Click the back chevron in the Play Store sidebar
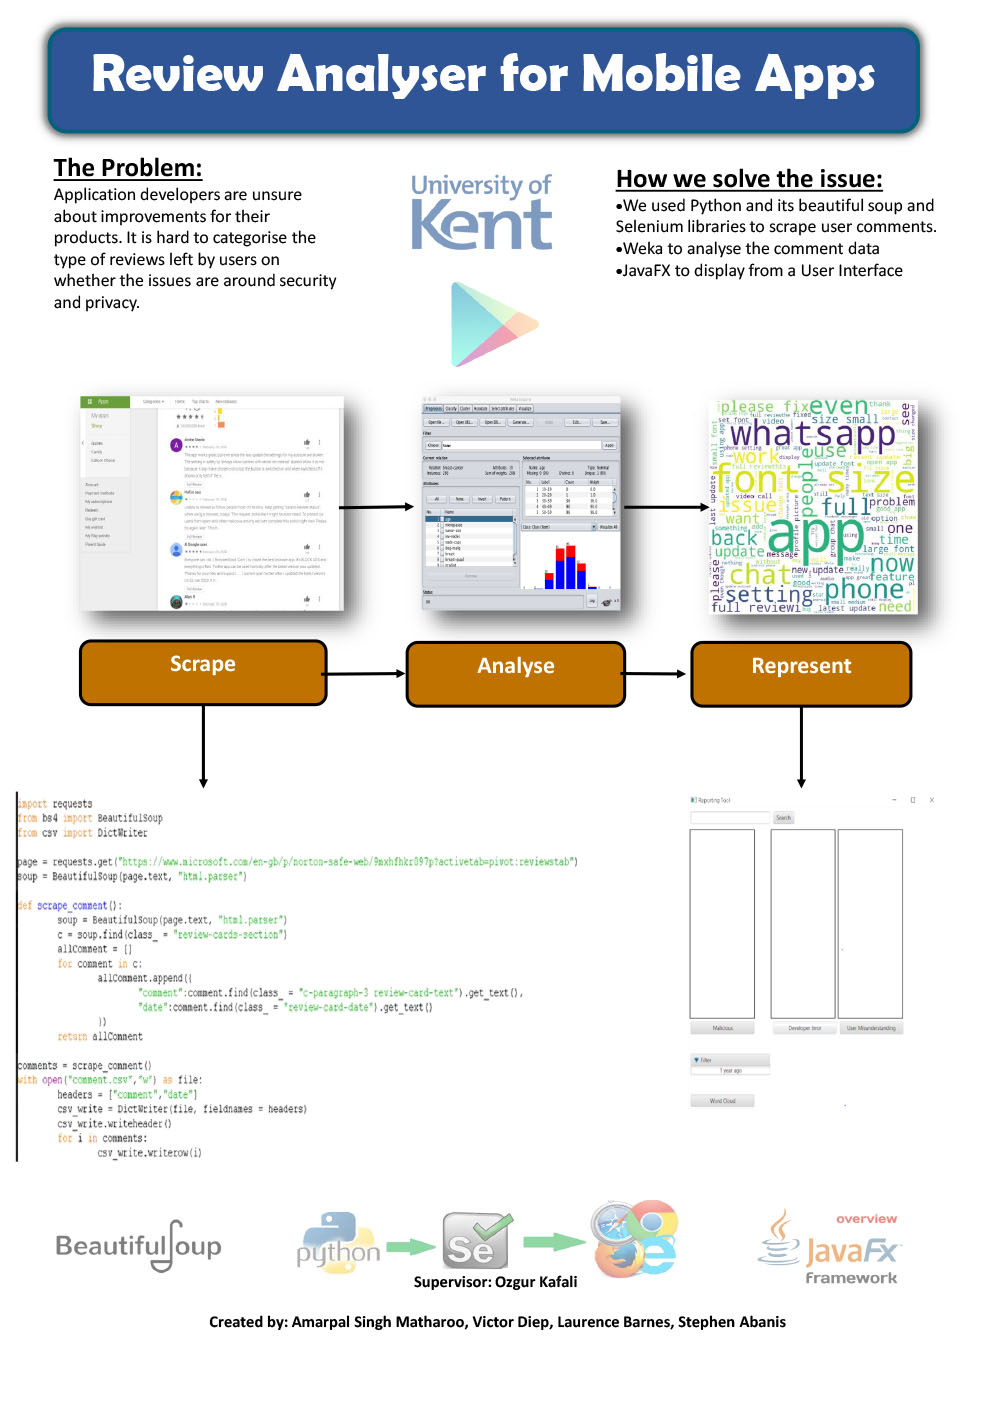Image resolution: width=992 pixels, height=1403 pixels. pyautogui.click(x=83, y=442)
